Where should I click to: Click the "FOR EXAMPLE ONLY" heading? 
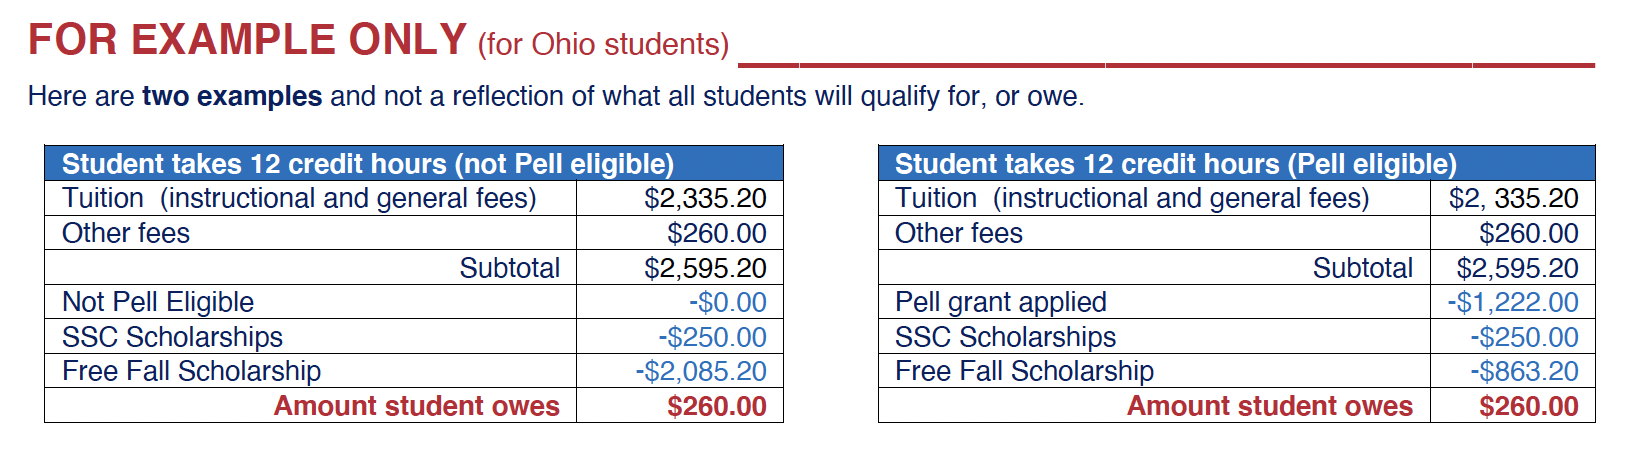(247, 40)
